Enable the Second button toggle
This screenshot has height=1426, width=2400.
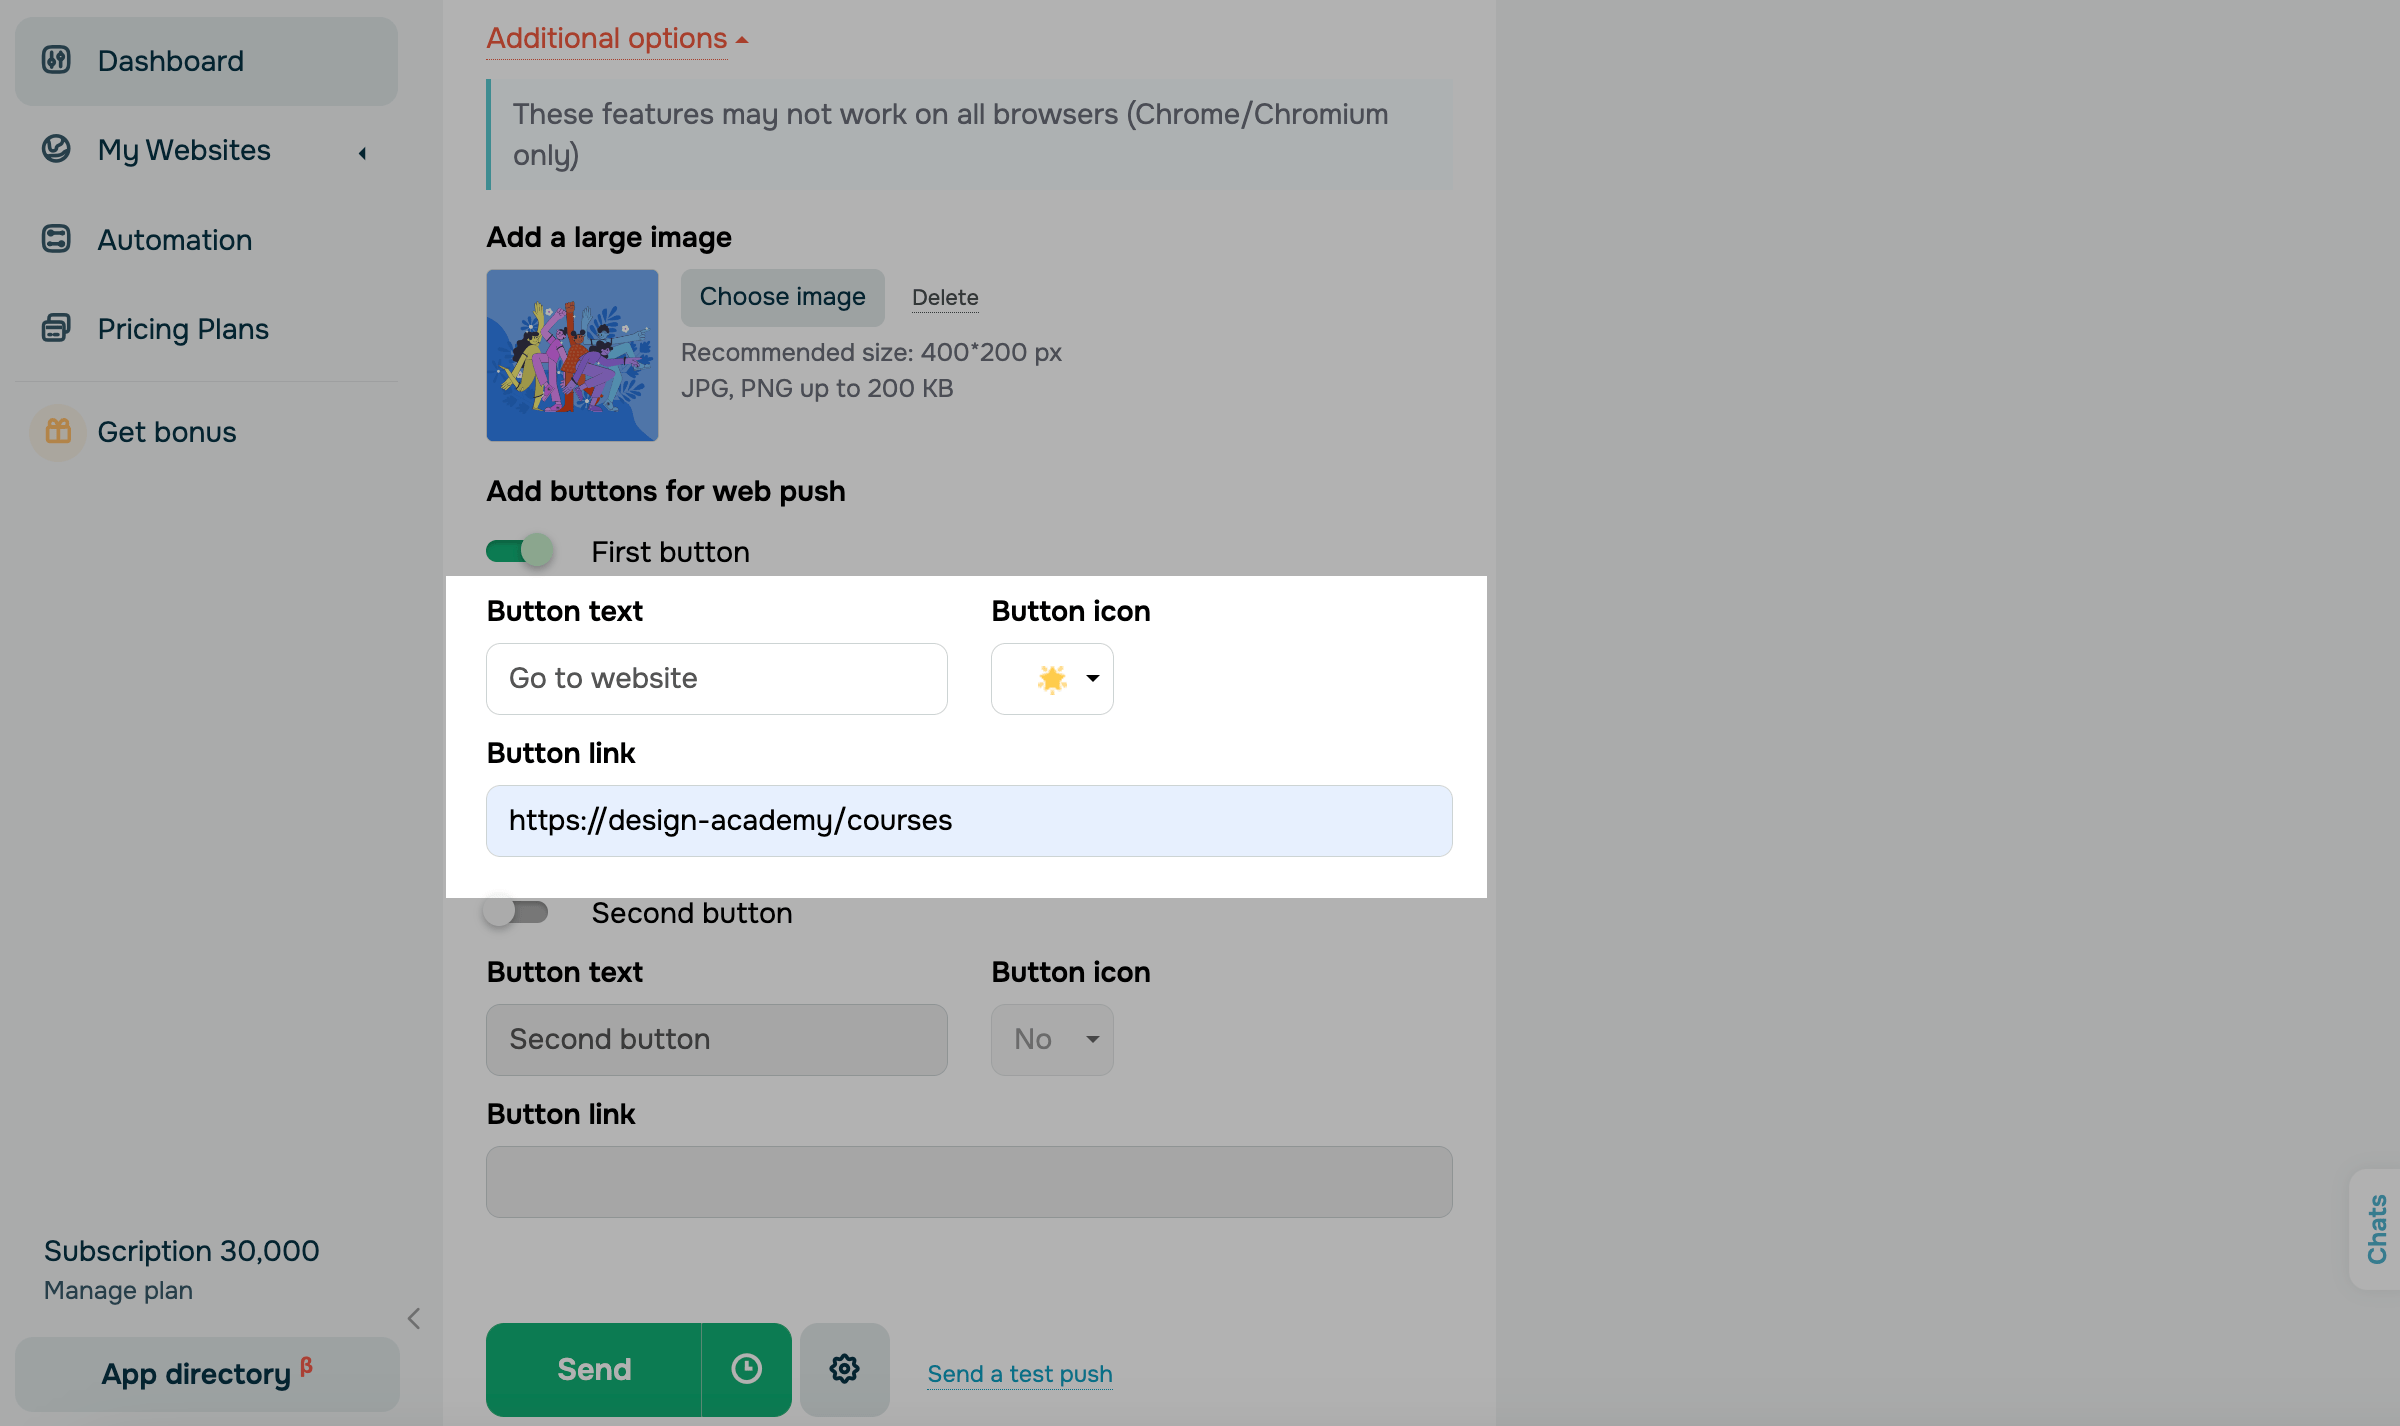[x=516, y=912]
